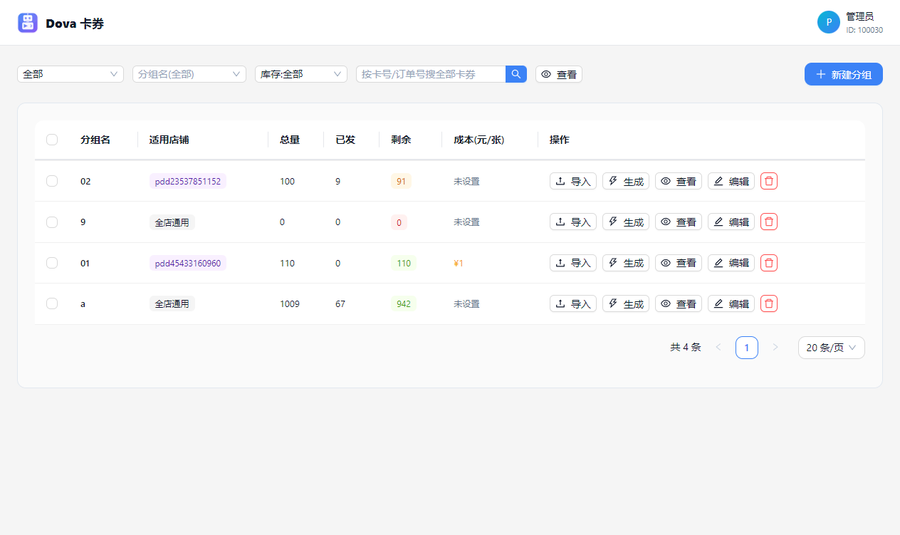The image size is (900, 535).
Task: Import cards into group 01
Action: point(573,263)
